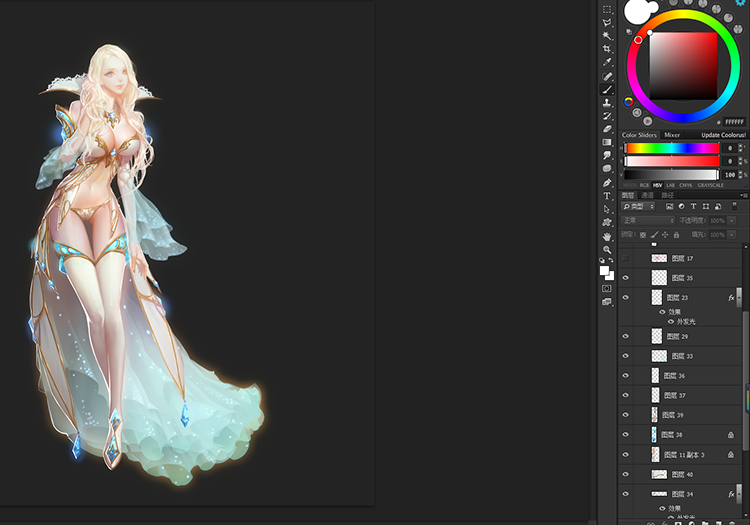This screenshot has width=750, height=525.
Task: Select the Pen tool
Action: [x=607, y=183]
